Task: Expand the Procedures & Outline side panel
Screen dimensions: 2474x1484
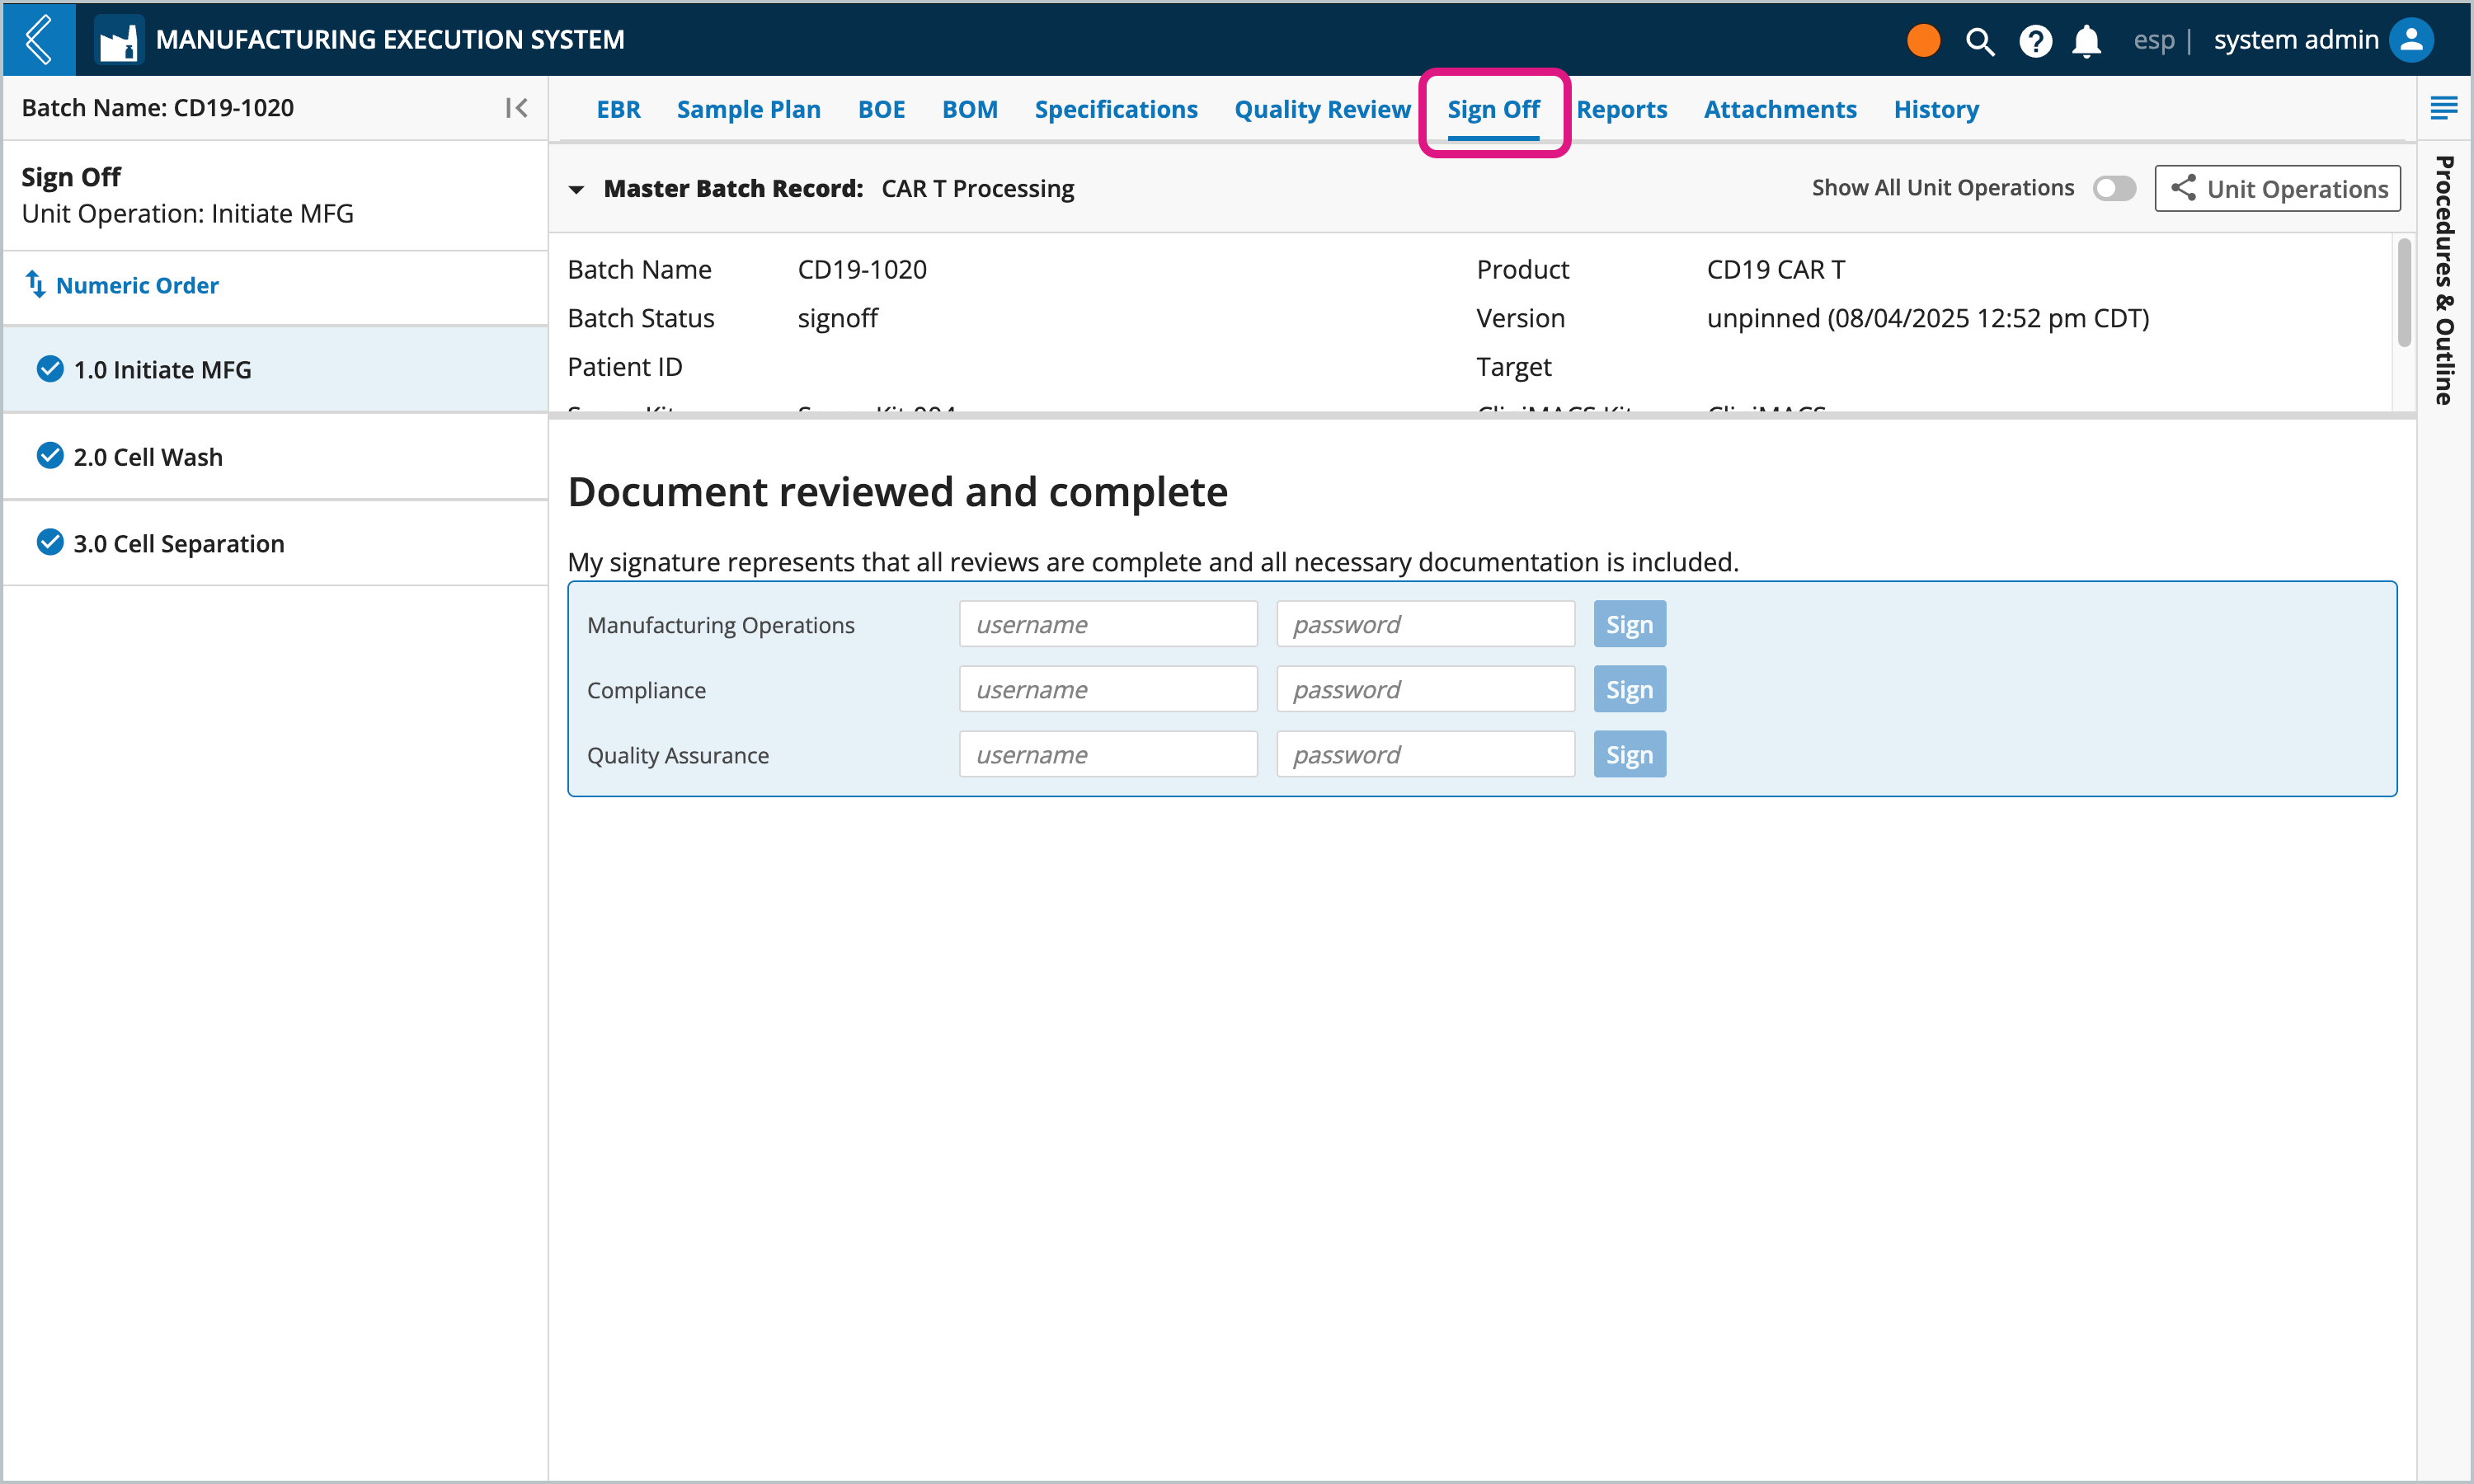Action: (2444, 281)
